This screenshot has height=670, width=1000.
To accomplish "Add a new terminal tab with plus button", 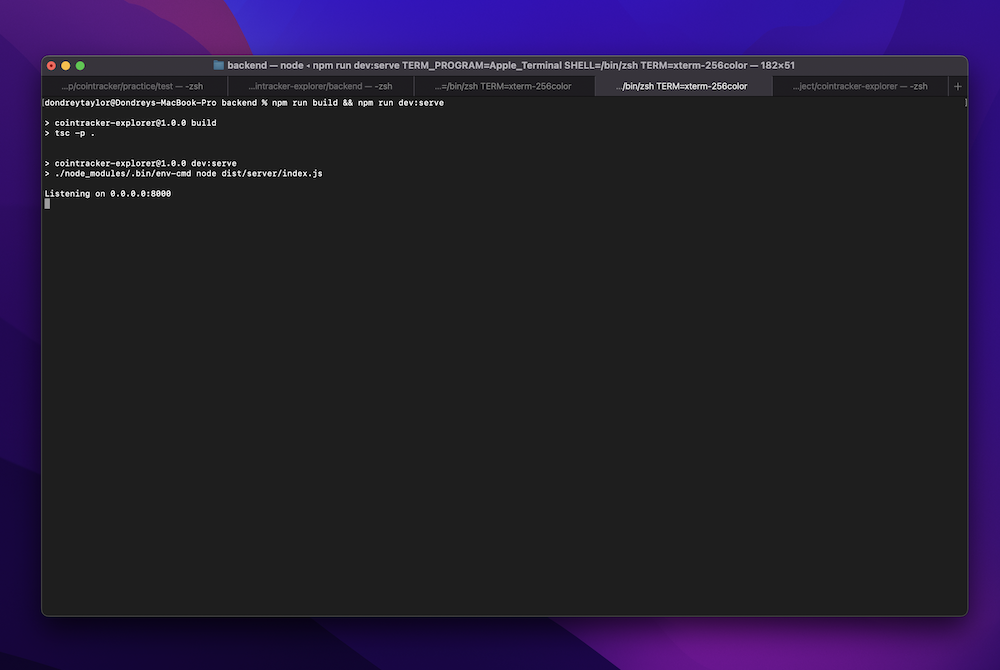I will [957, 86].
